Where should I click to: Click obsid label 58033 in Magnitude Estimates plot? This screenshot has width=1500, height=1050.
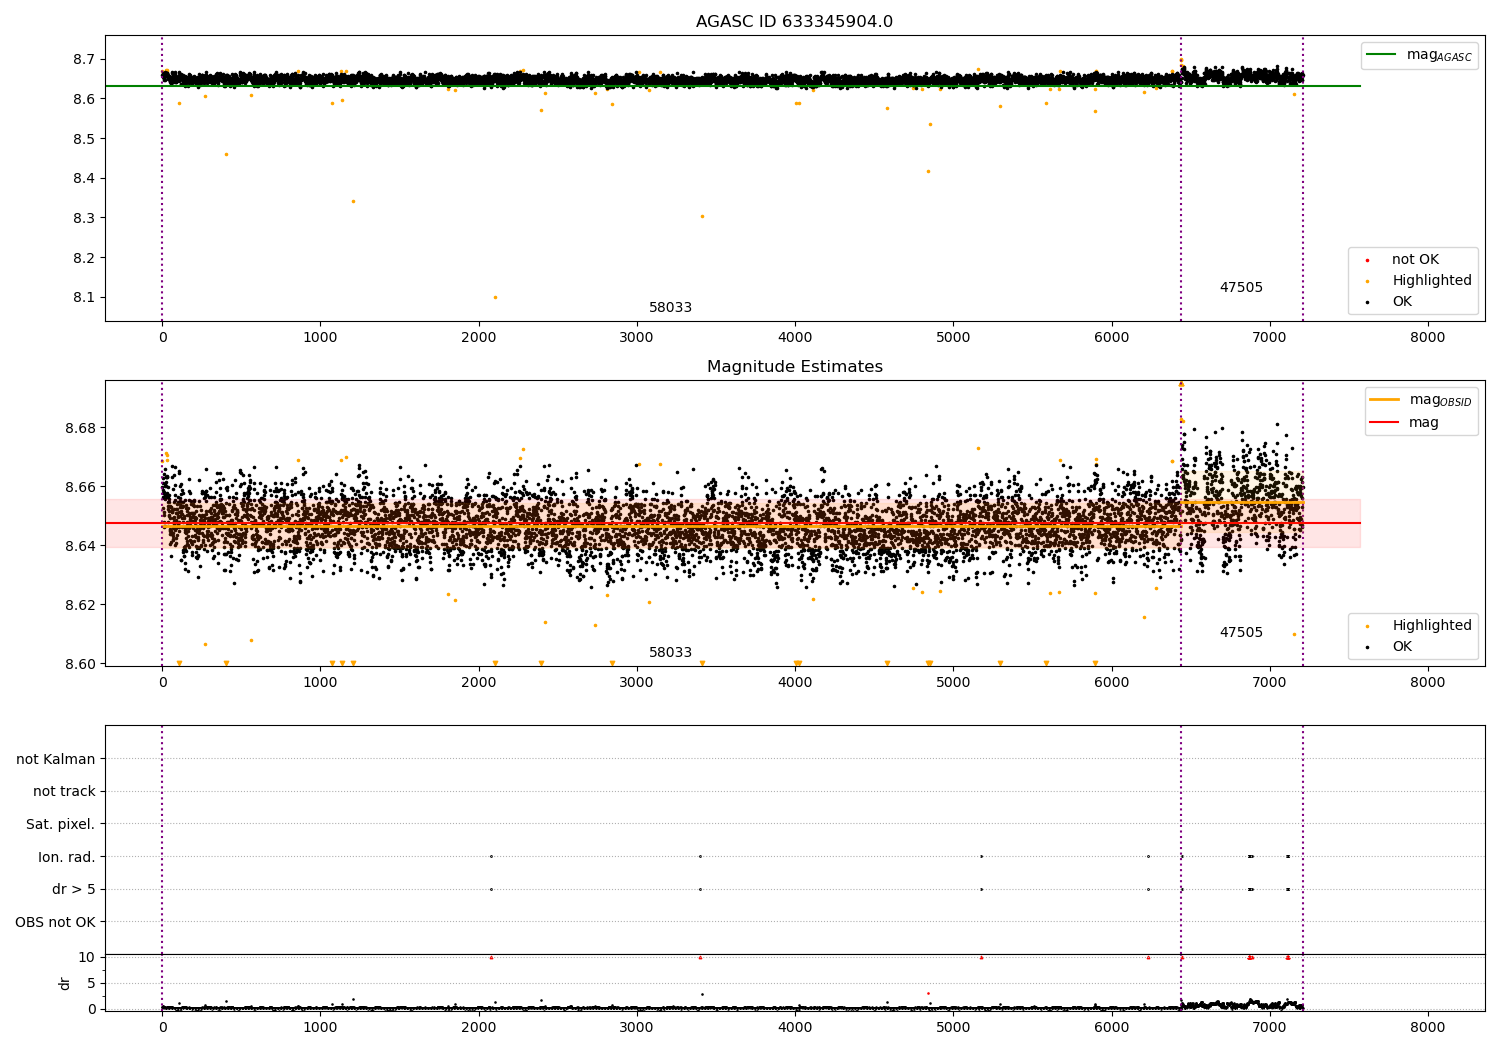(670, 653)
